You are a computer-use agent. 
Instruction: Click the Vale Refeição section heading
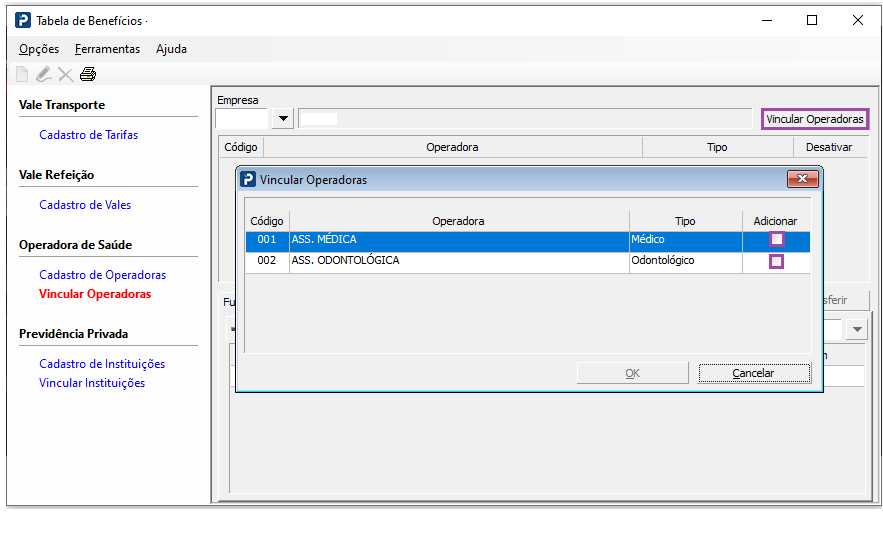pyautogui.click(x=56, y=175)
